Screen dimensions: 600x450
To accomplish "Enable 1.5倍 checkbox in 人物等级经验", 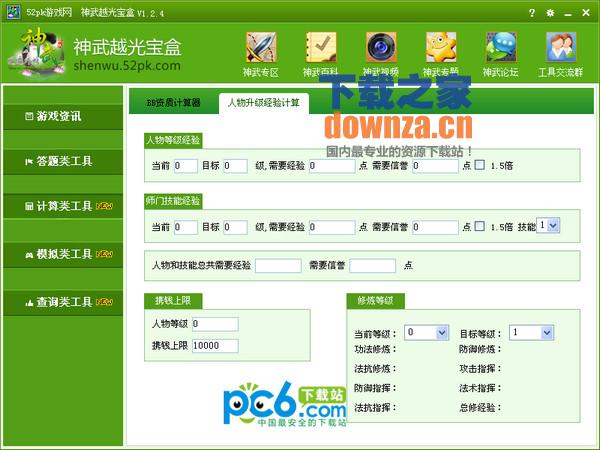I will pyautogui.click(x=480, y=166).
